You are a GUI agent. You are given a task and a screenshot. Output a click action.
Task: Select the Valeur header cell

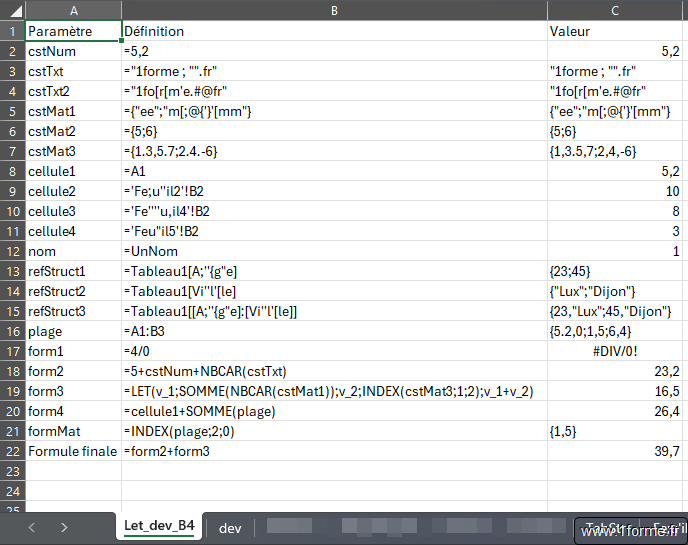616,31
